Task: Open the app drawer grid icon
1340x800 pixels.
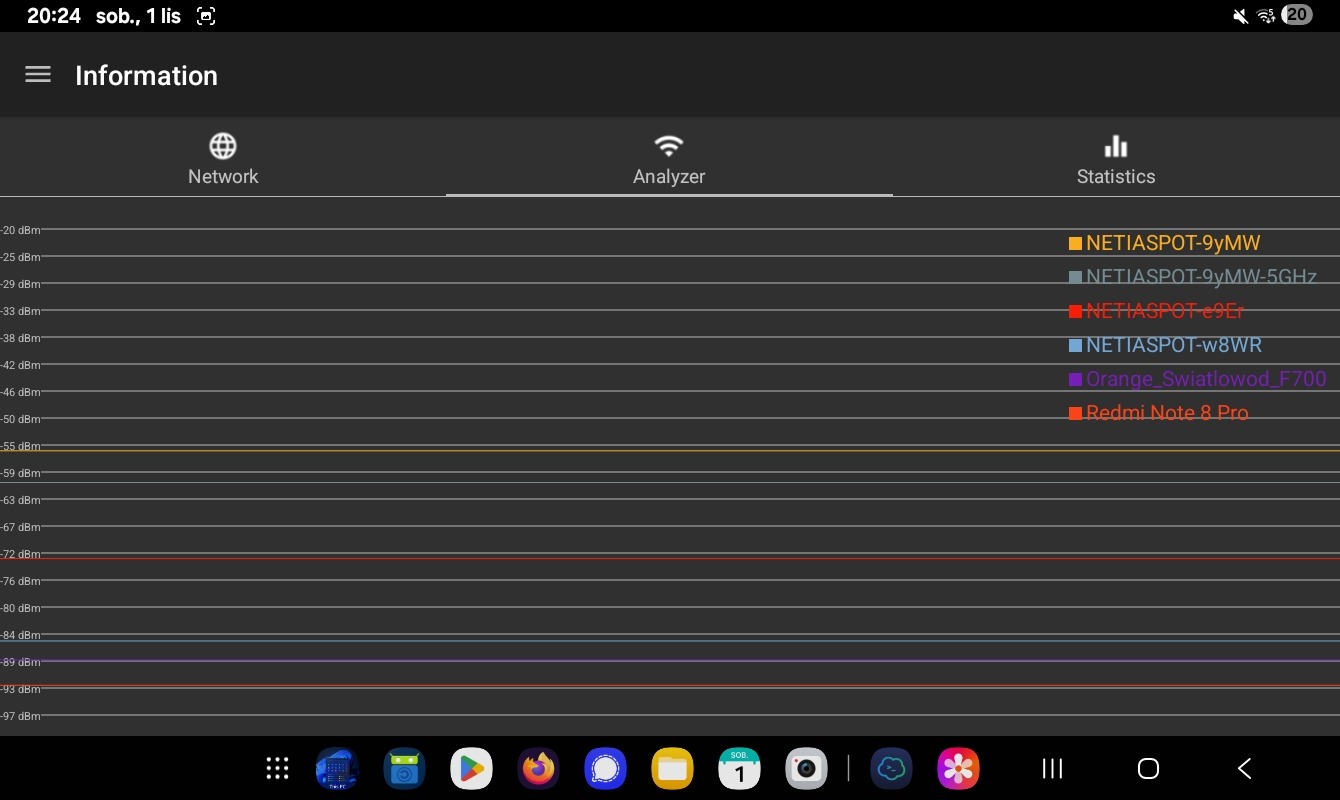Action: 277,768
